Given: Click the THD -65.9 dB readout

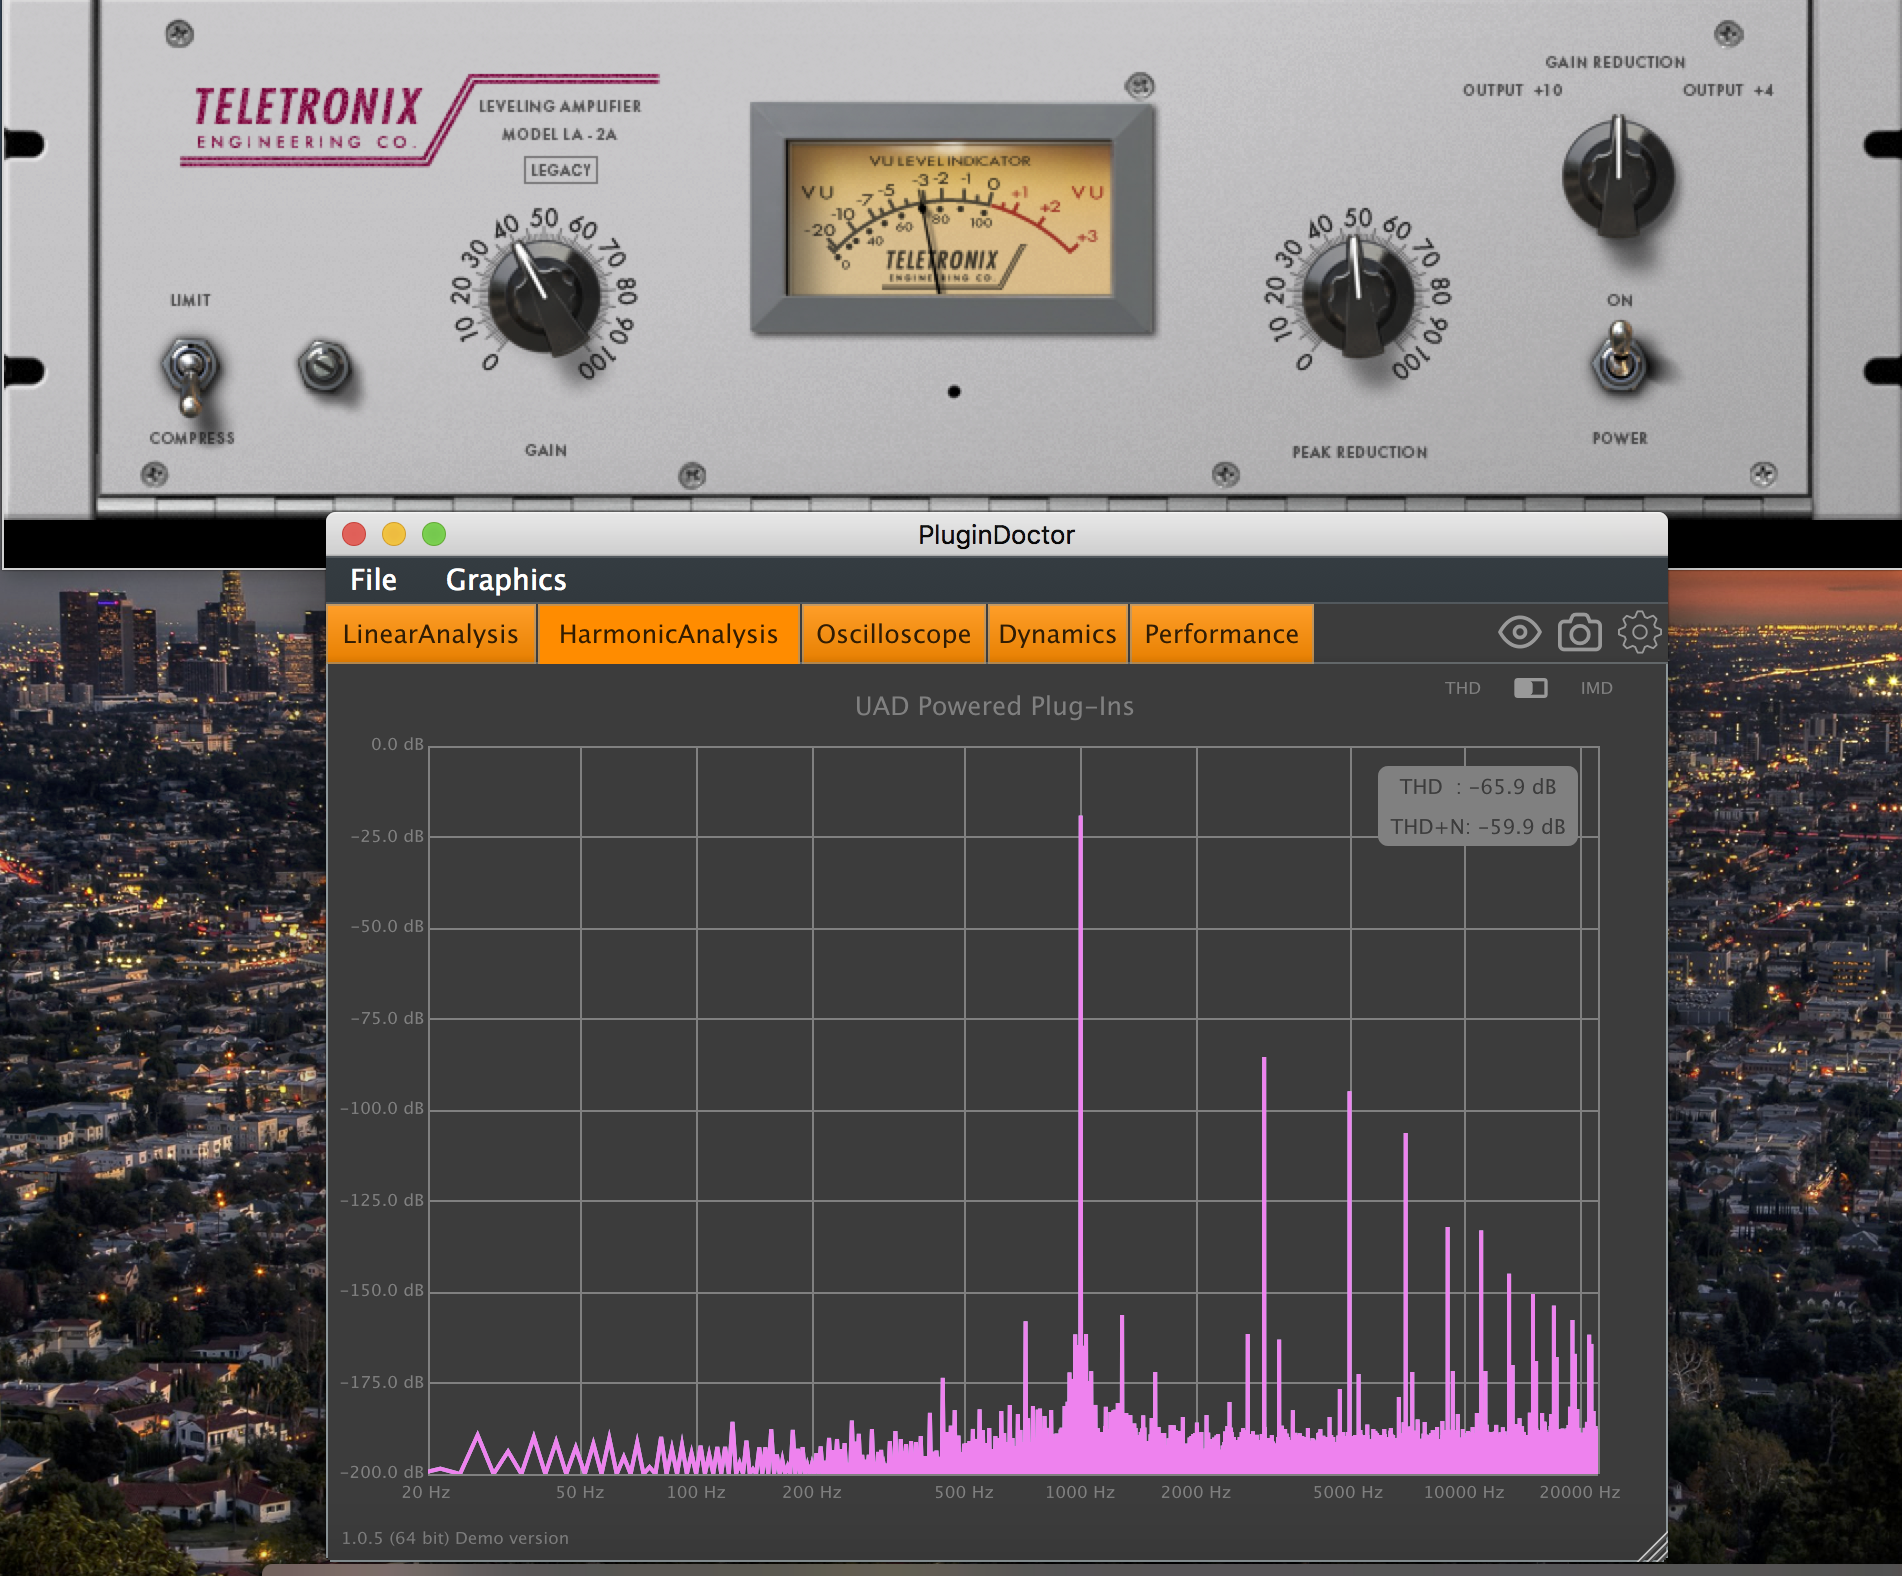Looking at the screenshot, I should click(x=1478, y=787).
